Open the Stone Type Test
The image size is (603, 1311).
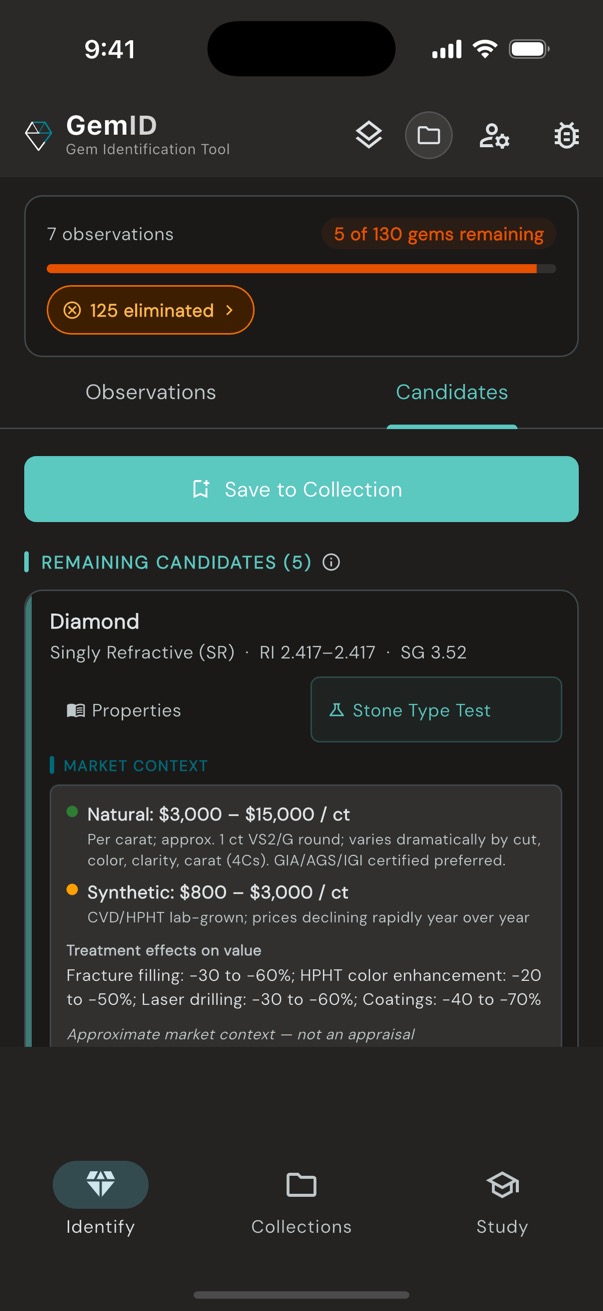435,710
